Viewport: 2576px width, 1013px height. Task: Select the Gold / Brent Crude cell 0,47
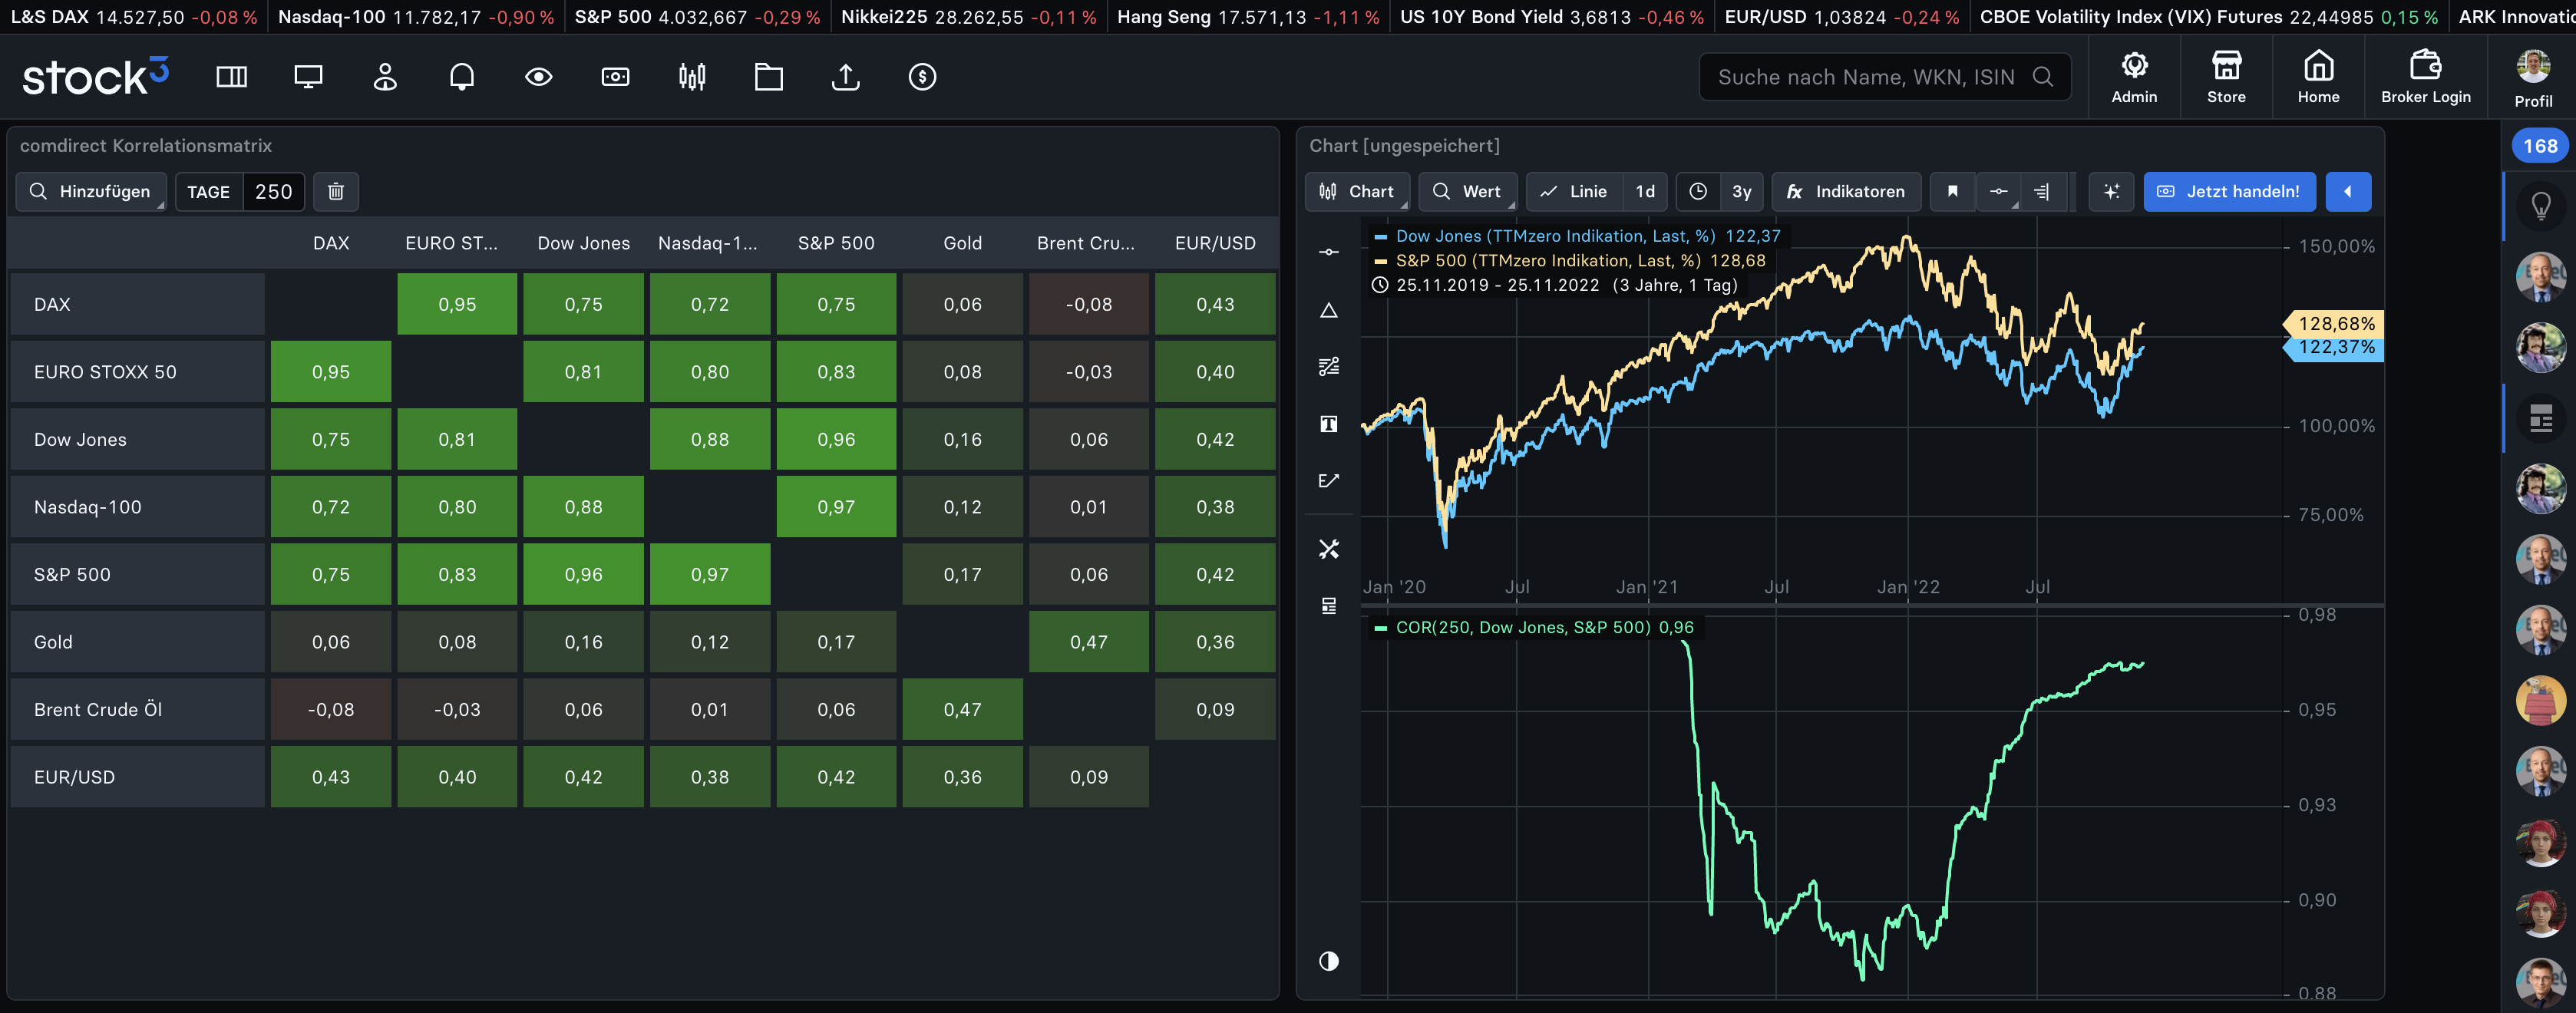coord(1089,642)
